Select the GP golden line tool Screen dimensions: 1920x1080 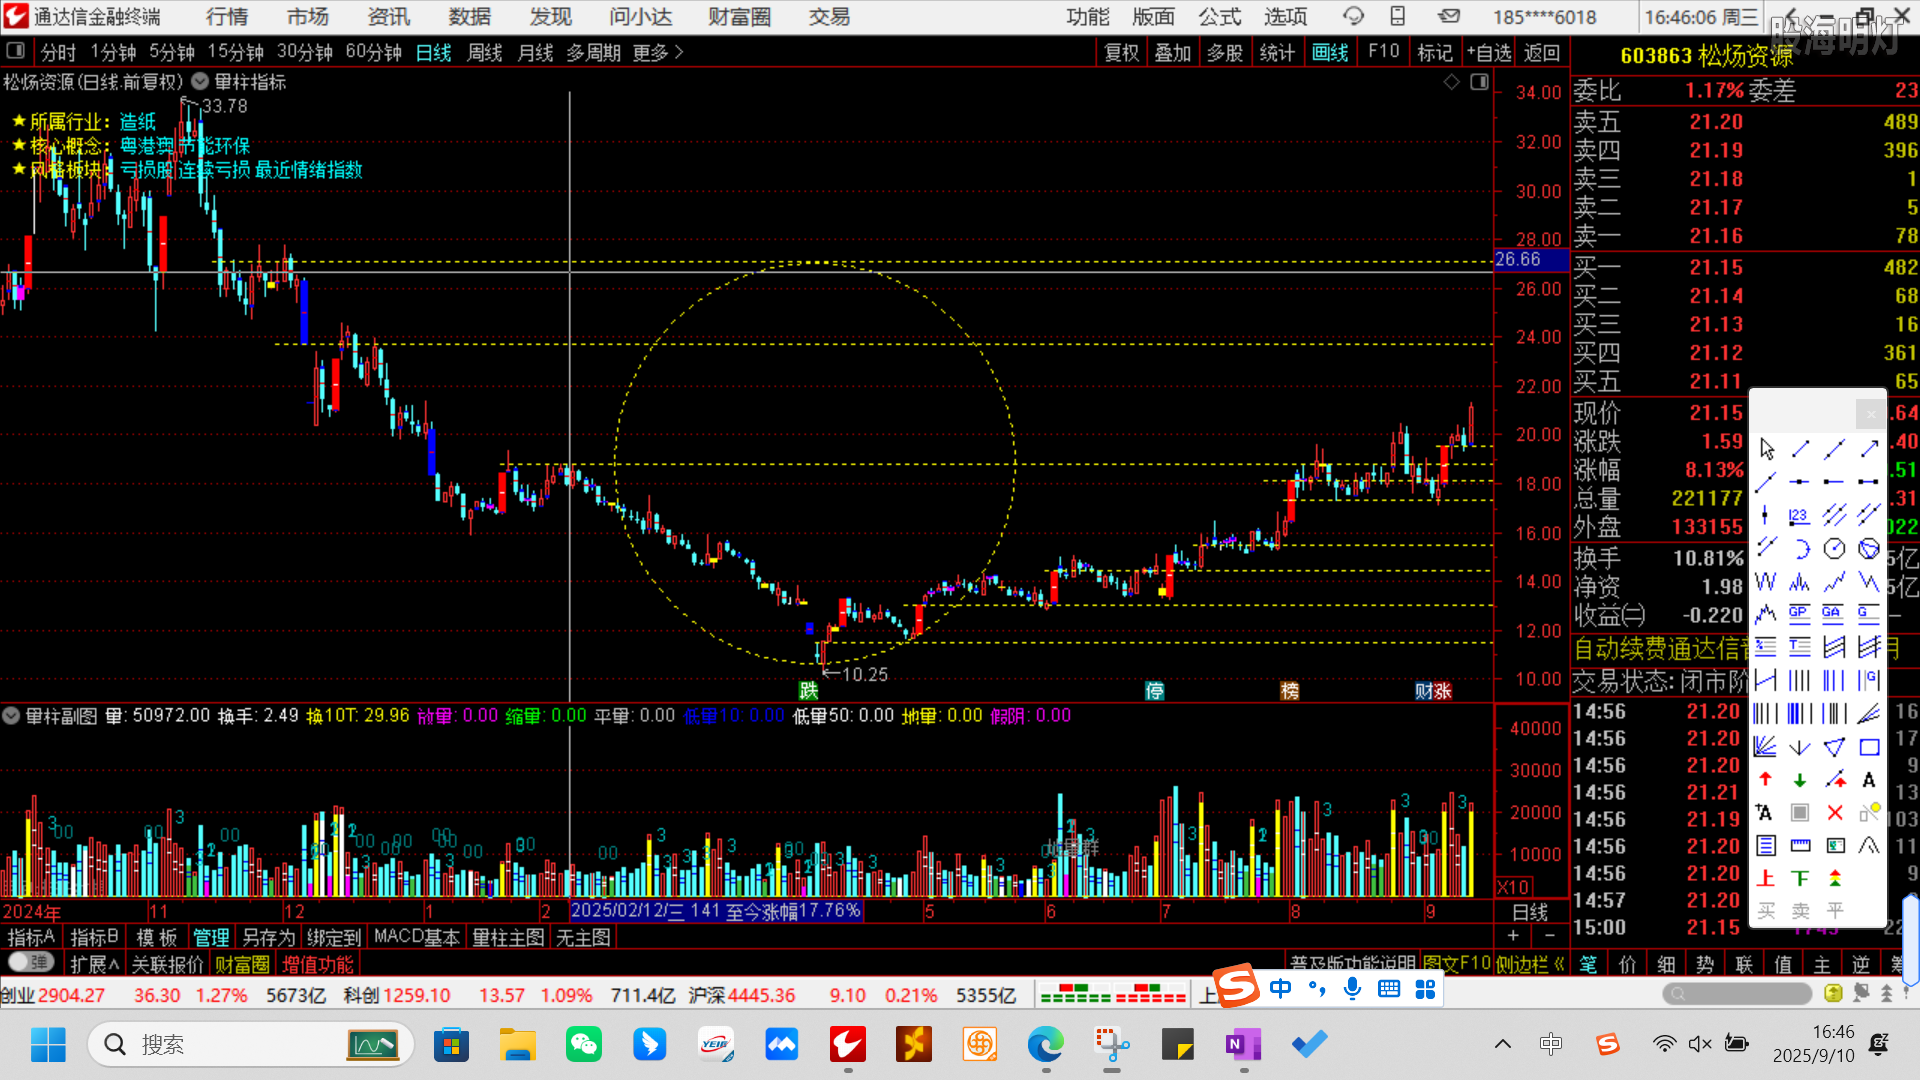1800,614
